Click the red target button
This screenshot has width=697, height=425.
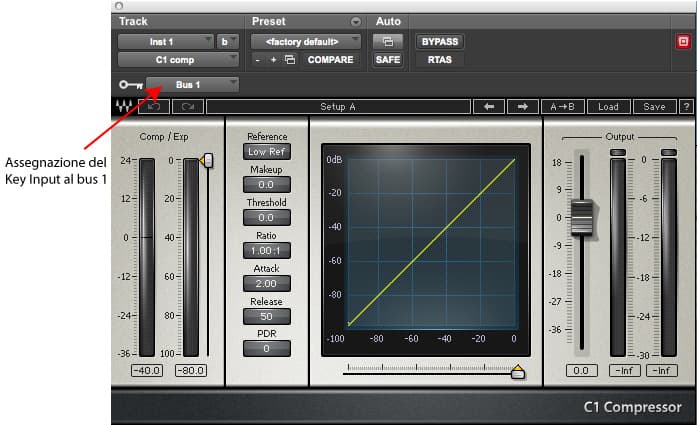click(x=683, y=42)
